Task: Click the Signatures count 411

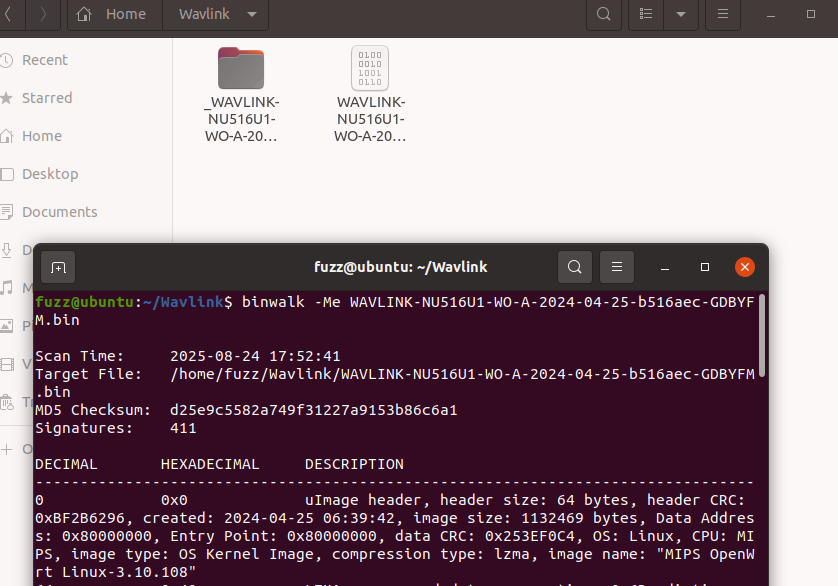Action: tap(183, 428)
